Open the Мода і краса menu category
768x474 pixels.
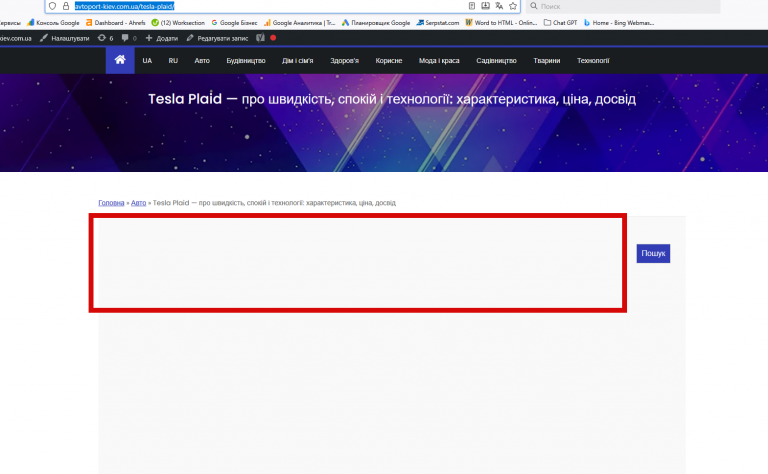point(439,61)
